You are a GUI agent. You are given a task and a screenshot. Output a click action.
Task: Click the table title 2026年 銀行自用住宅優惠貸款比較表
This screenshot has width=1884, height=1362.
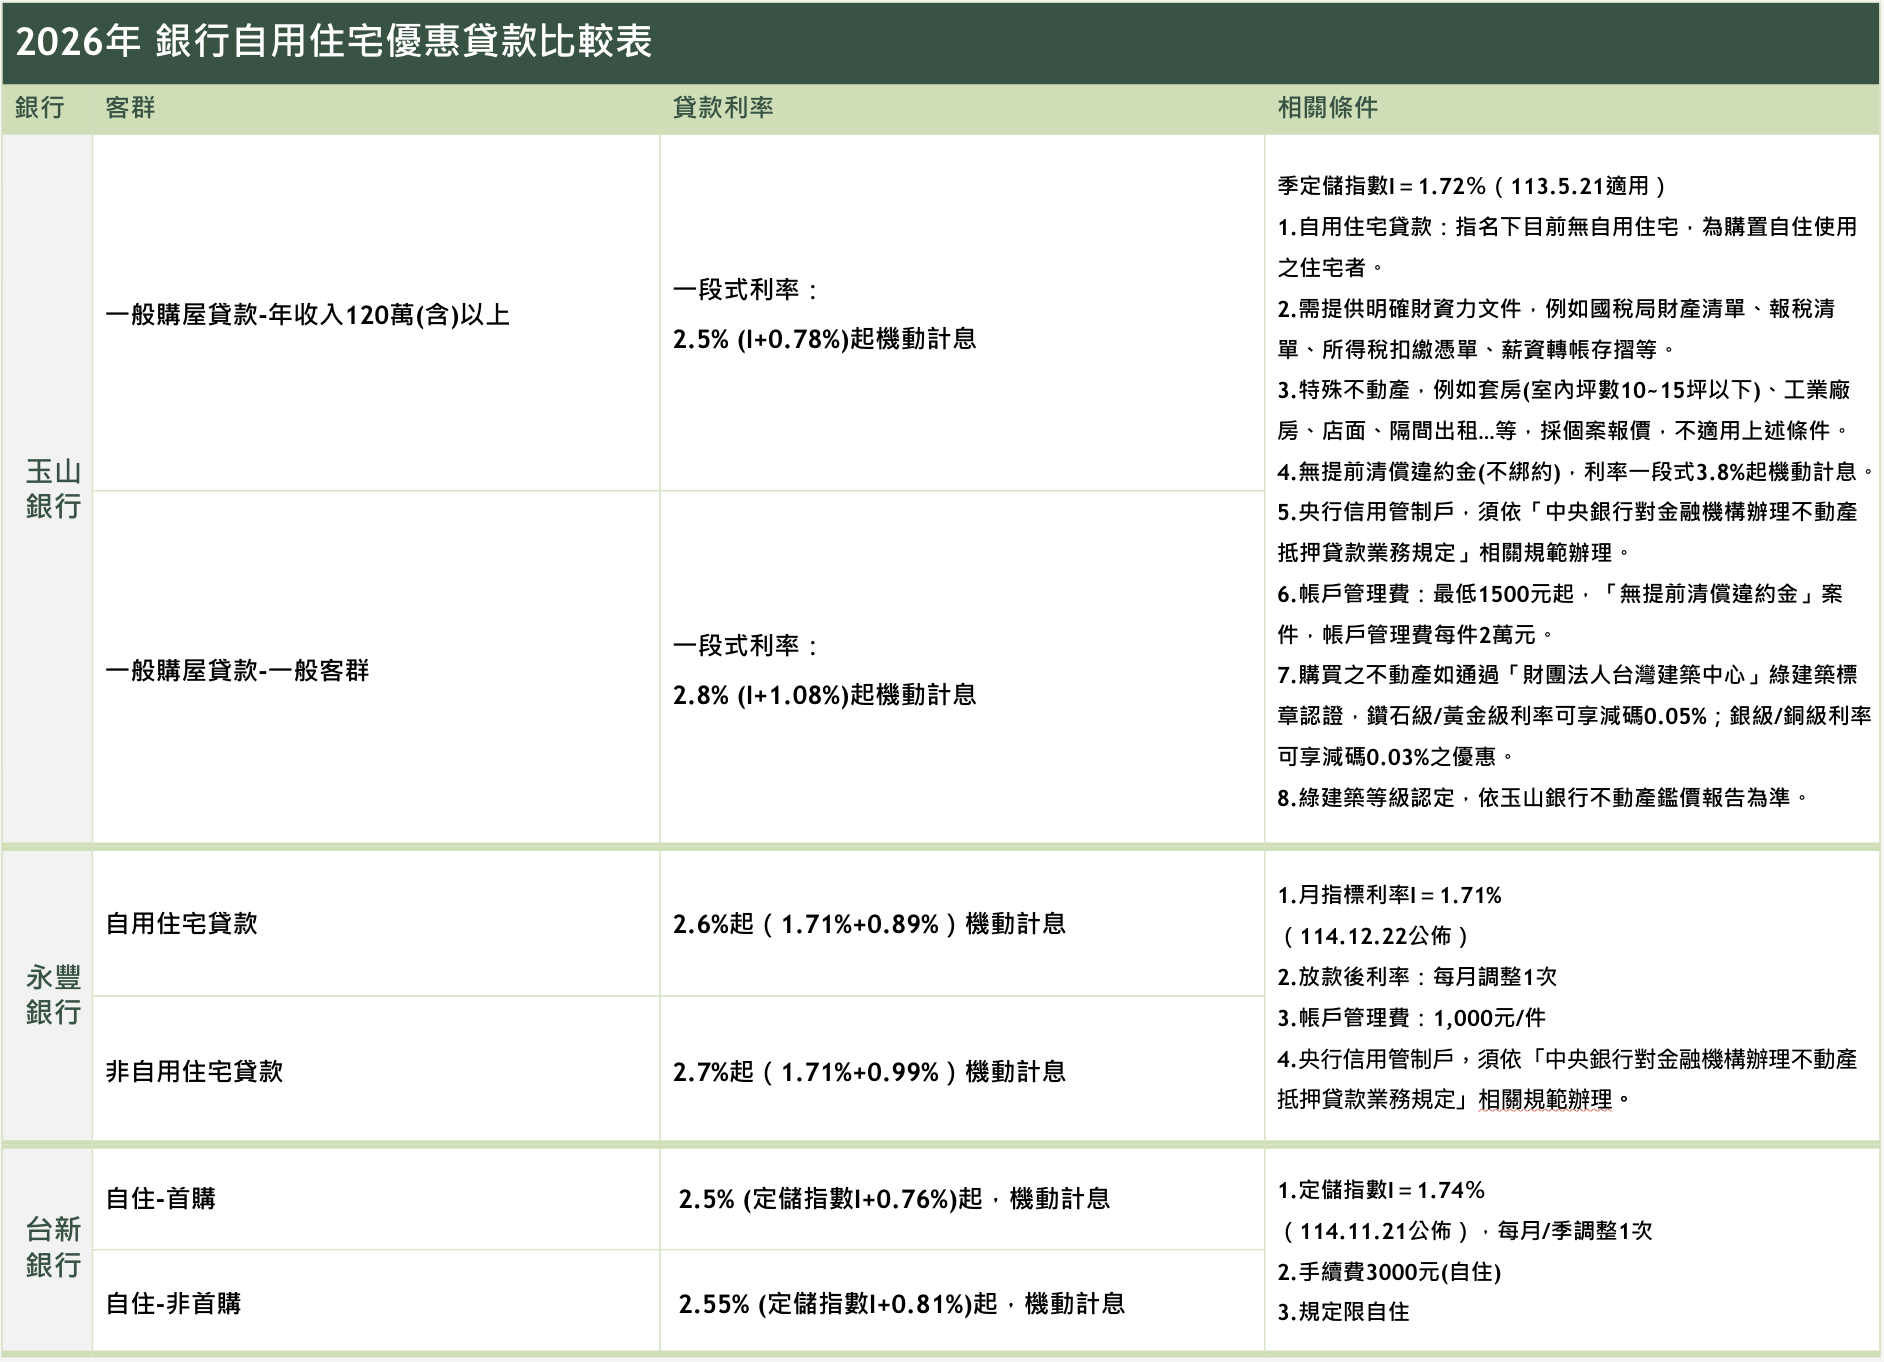pos(330,42)
